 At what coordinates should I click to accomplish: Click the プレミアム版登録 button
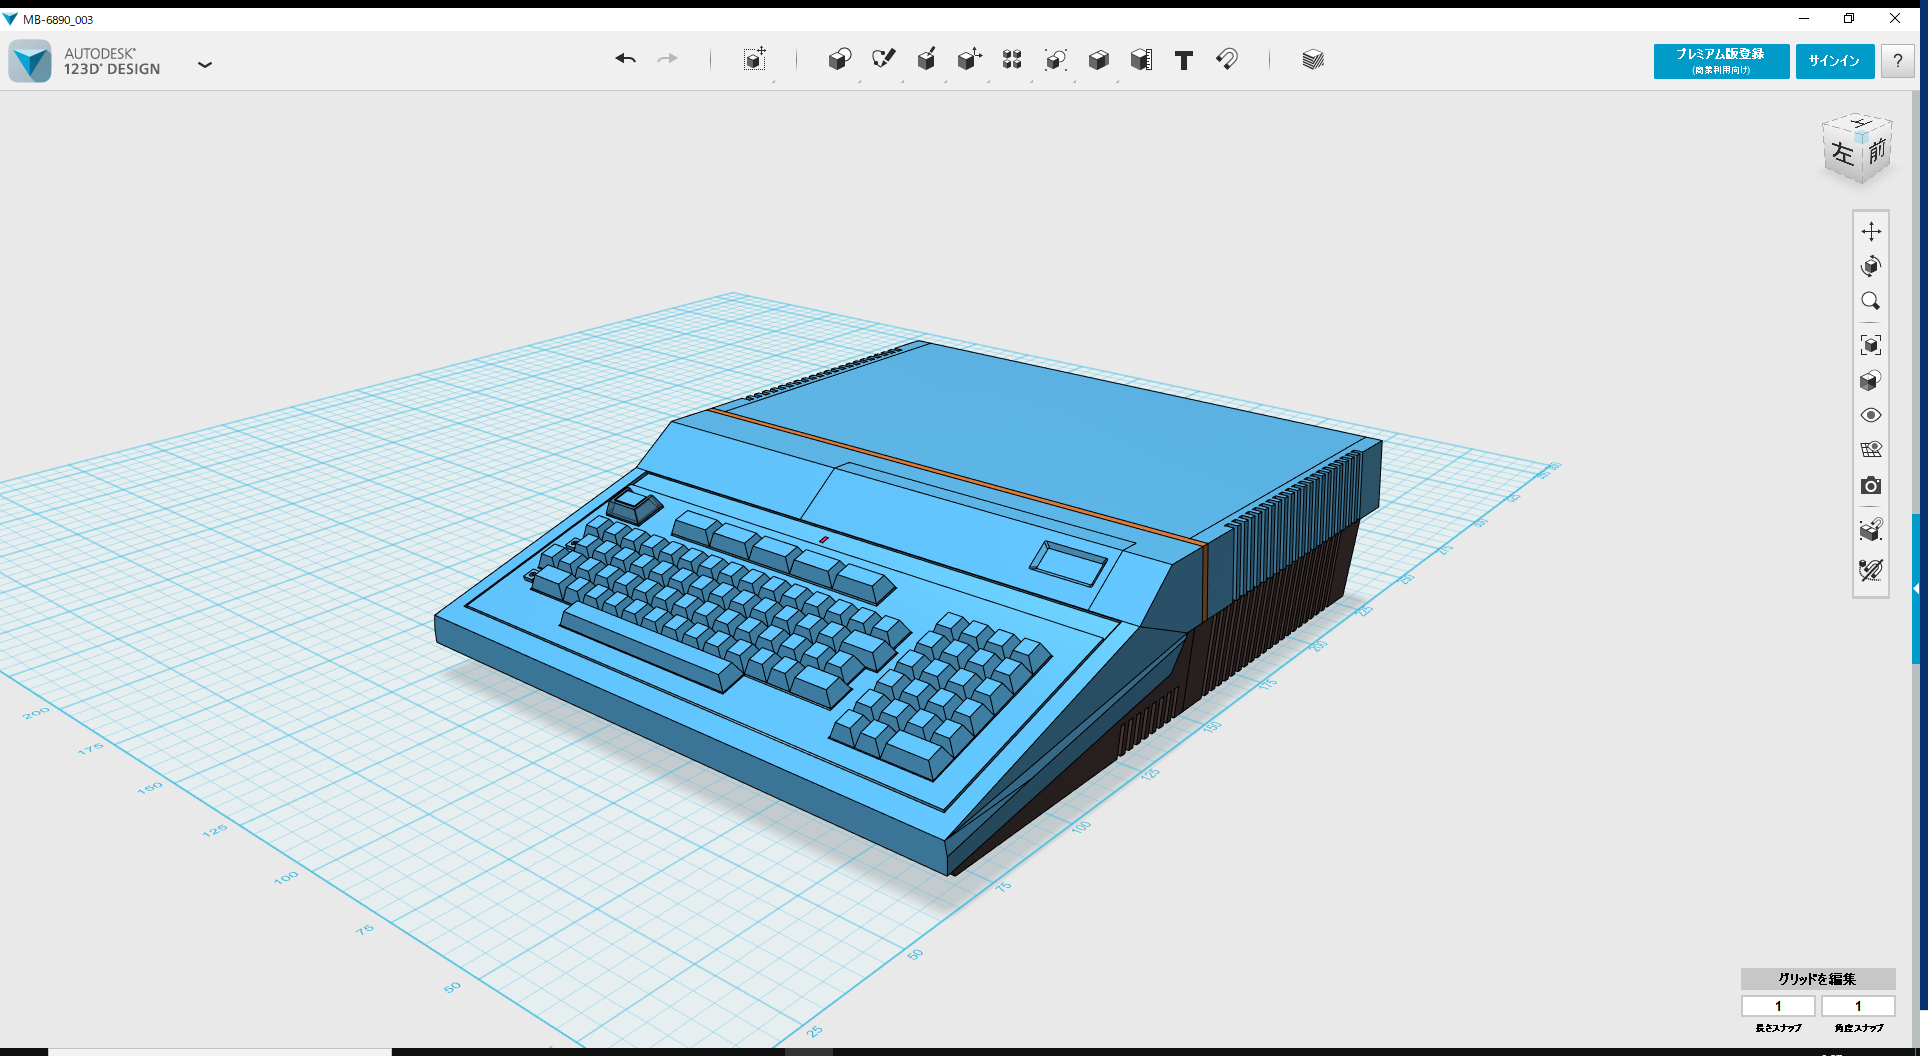coord(1721,61)
